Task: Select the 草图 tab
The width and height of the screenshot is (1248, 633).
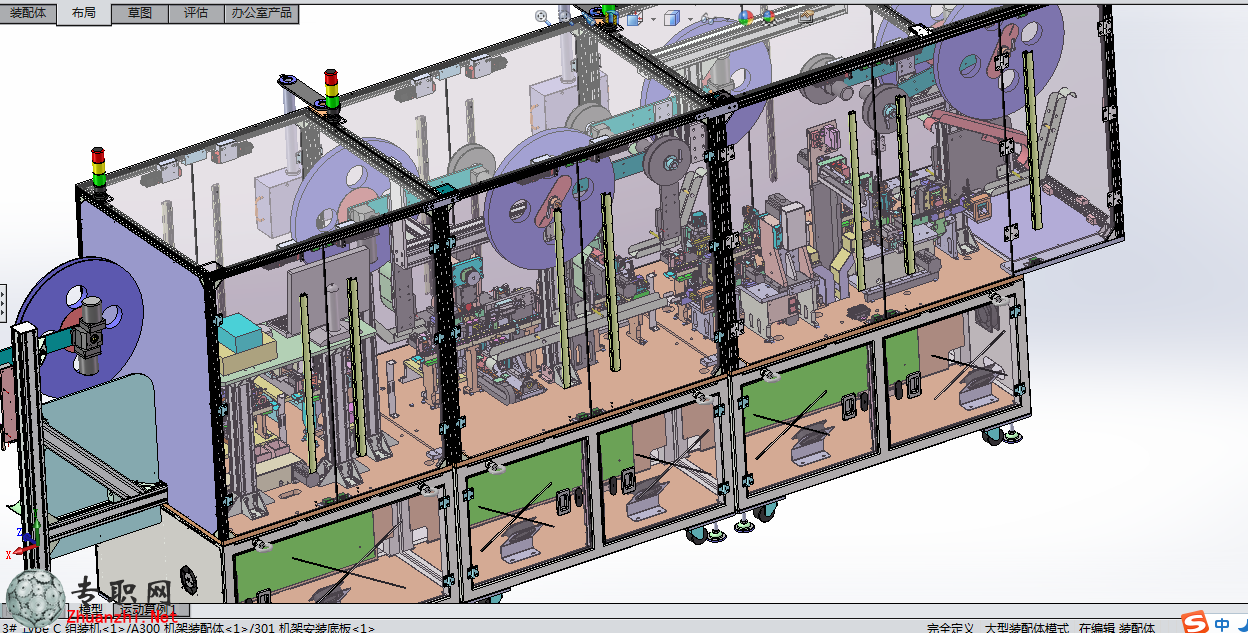Action: click(x=140, y=13)
